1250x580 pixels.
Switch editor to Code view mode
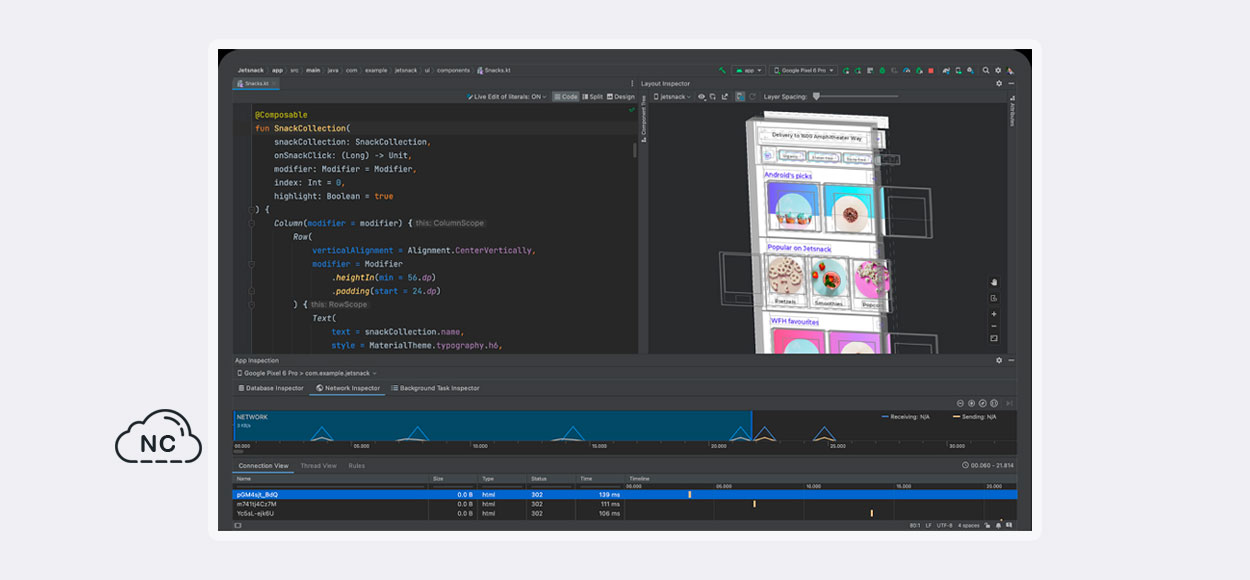(x=566, y=97)
